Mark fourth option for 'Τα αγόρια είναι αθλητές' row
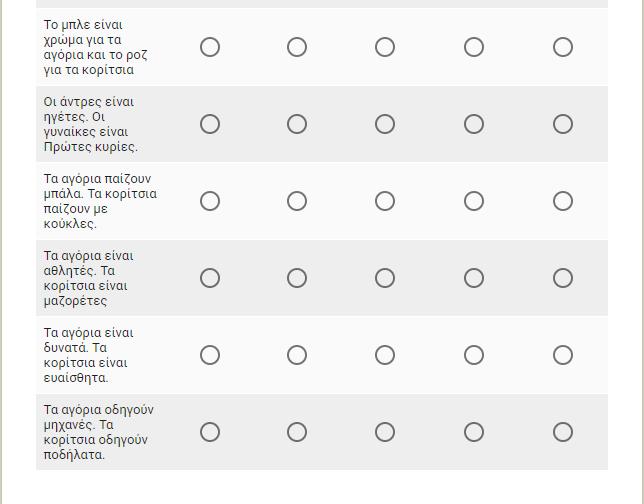This screenshot has width=644, height=504. point(474,278)
